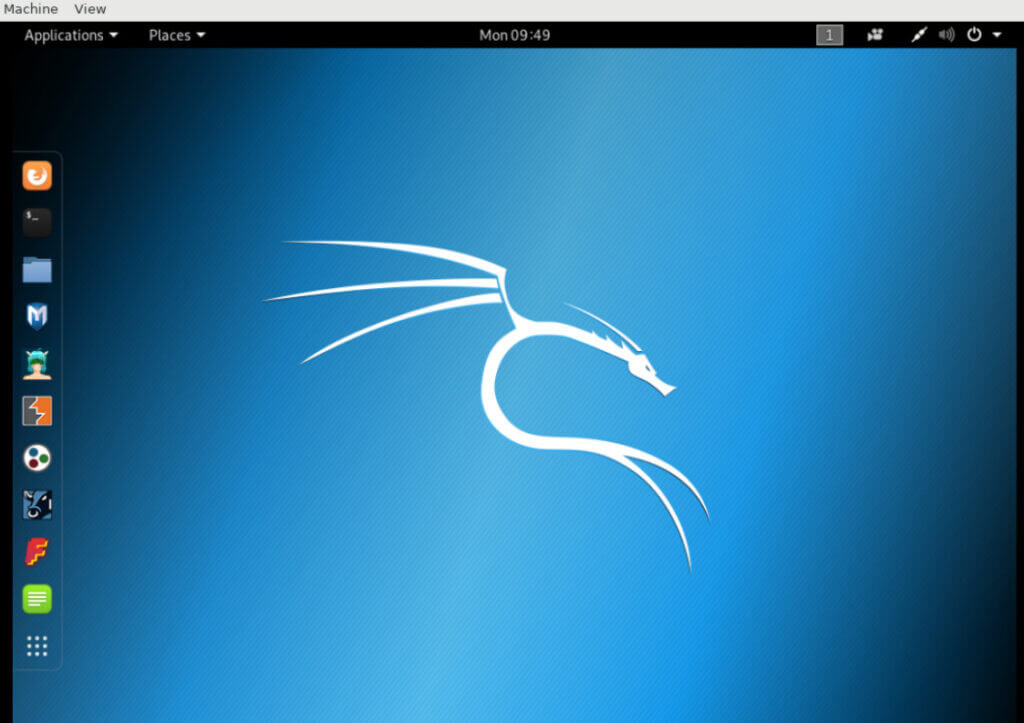1024x723 pixels.
Task: Open the VirtualBox View menu
Action: pyautogui.click(x=90, y=9)
